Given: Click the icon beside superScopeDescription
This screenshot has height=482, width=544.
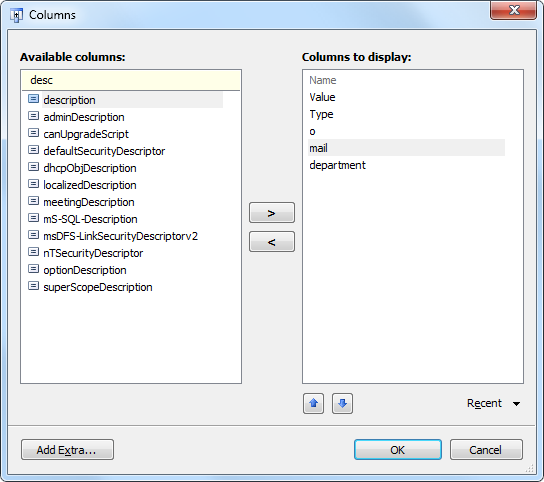Looking at the screenshot, I should coord(33,286).
